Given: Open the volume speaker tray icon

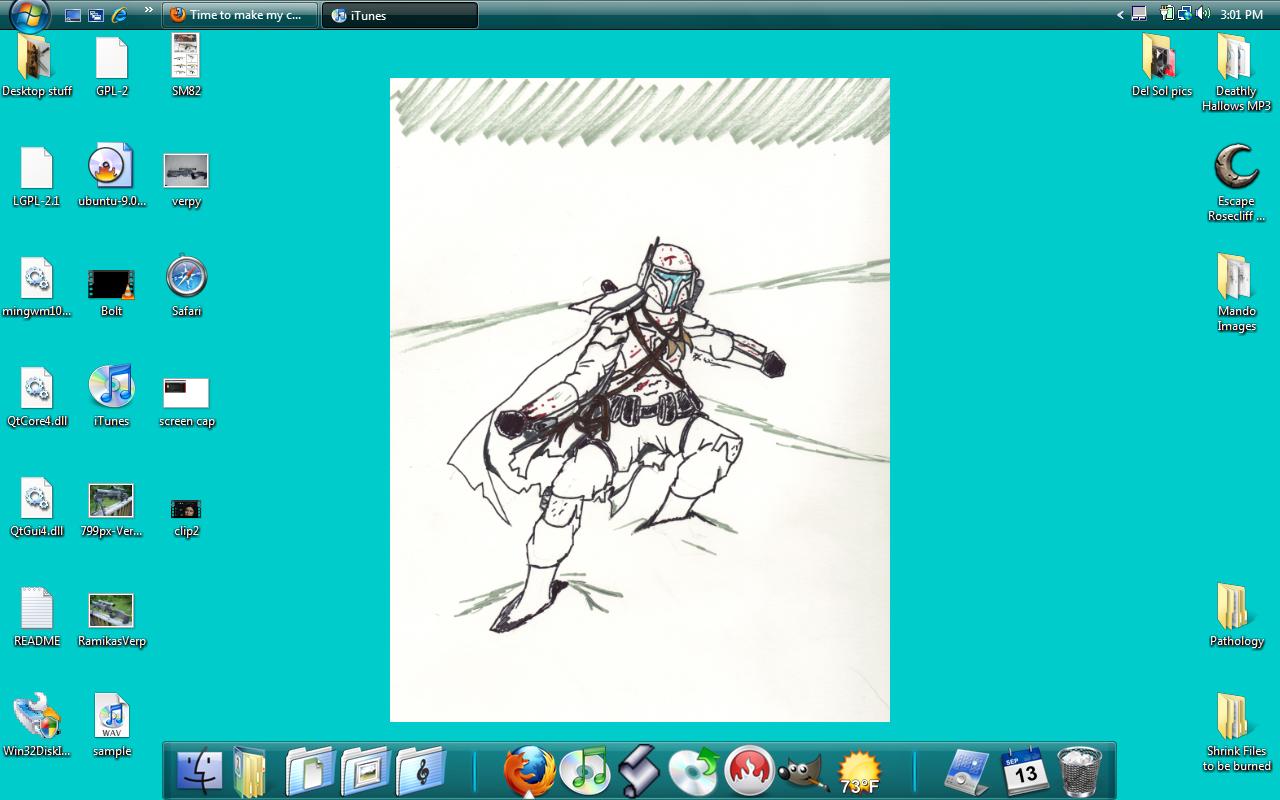Looking at the screenshot, I should 1202,14.
